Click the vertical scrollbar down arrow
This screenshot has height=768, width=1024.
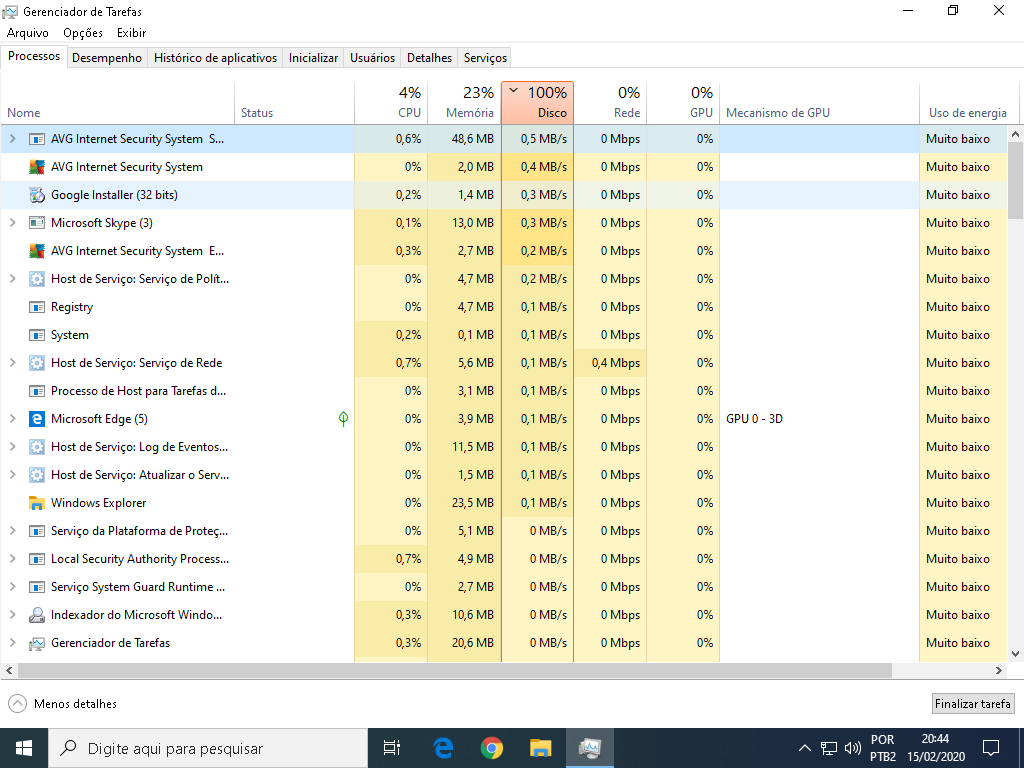[1016, 654]
